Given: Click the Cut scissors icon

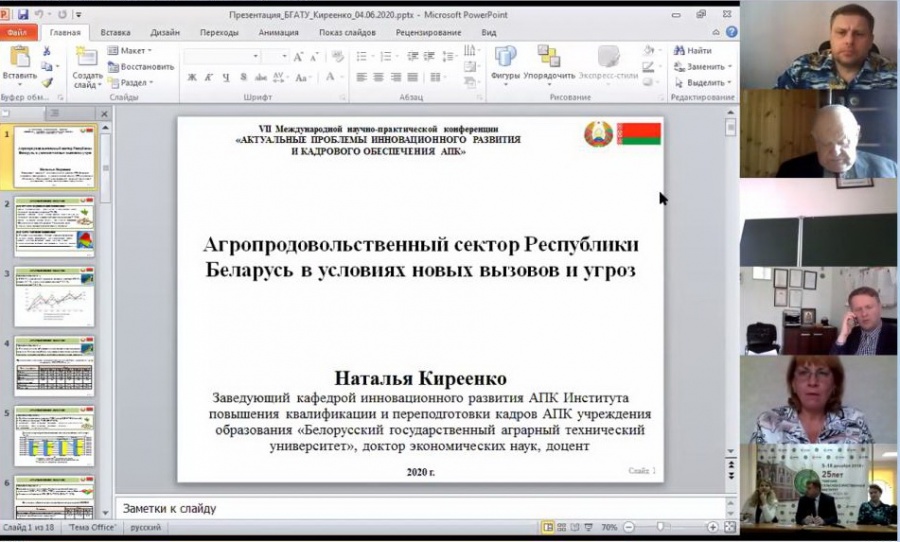Looking at the screenshot, I should (x=47, y=51).
